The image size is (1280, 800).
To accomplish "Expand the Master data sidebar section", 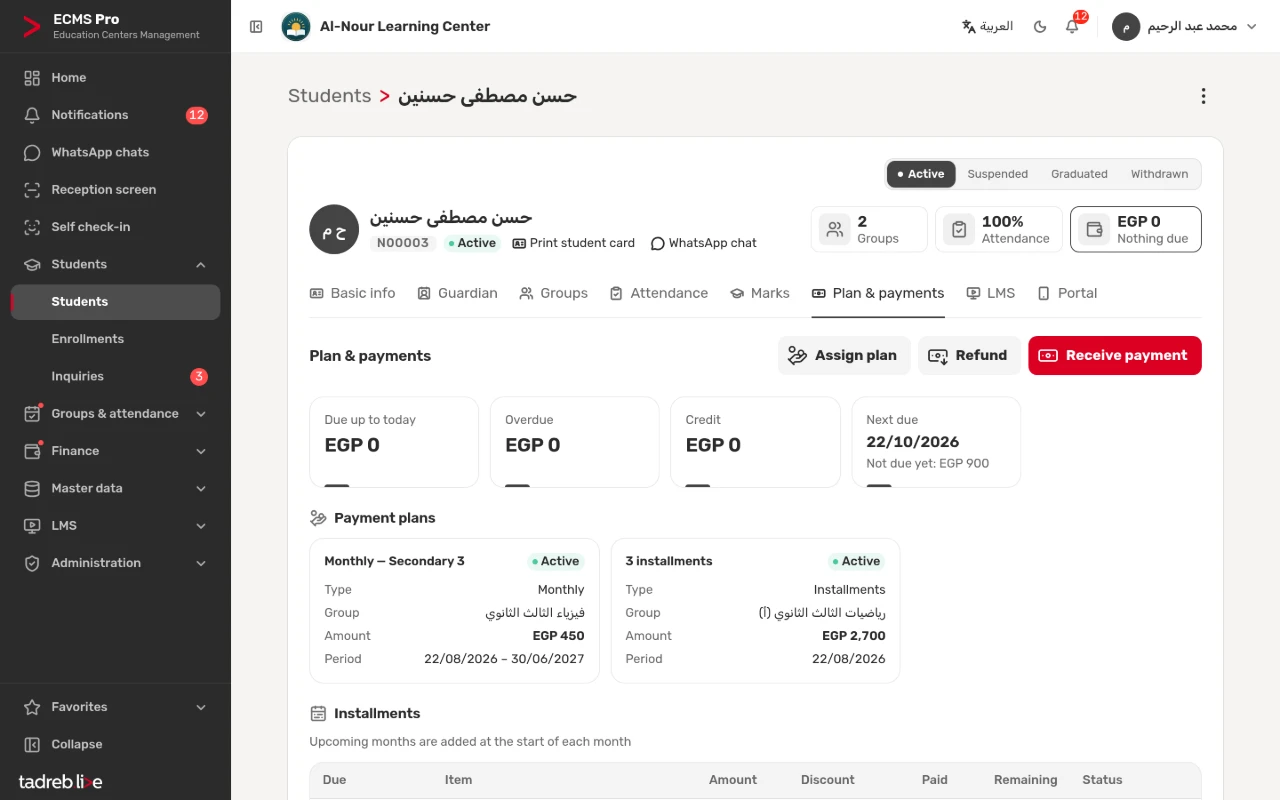I will (x=115, y=488).
